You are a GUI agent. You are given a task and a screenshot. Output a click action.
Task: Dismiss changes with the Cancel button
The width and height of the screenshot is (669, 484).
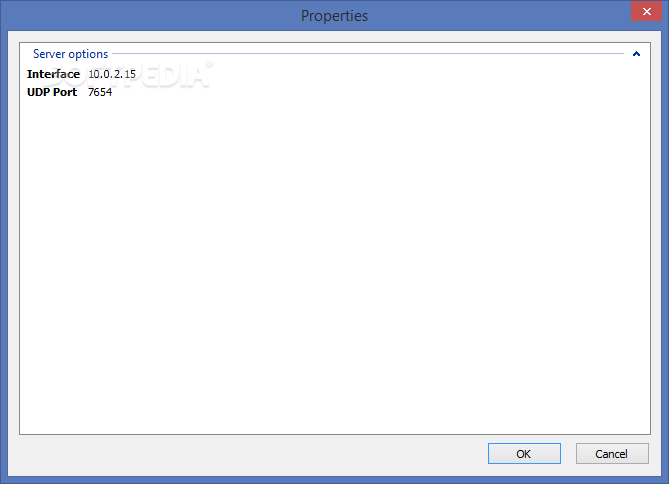point(612,453)
